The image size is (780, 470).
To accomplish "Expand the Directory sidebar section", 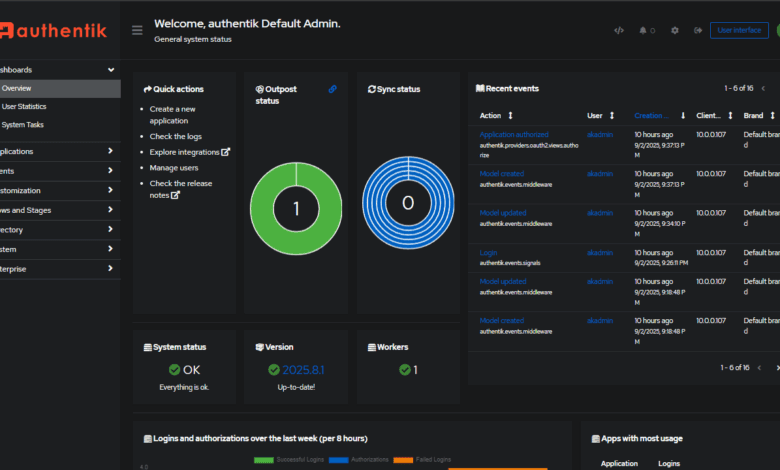I will (x=60, y=230).
